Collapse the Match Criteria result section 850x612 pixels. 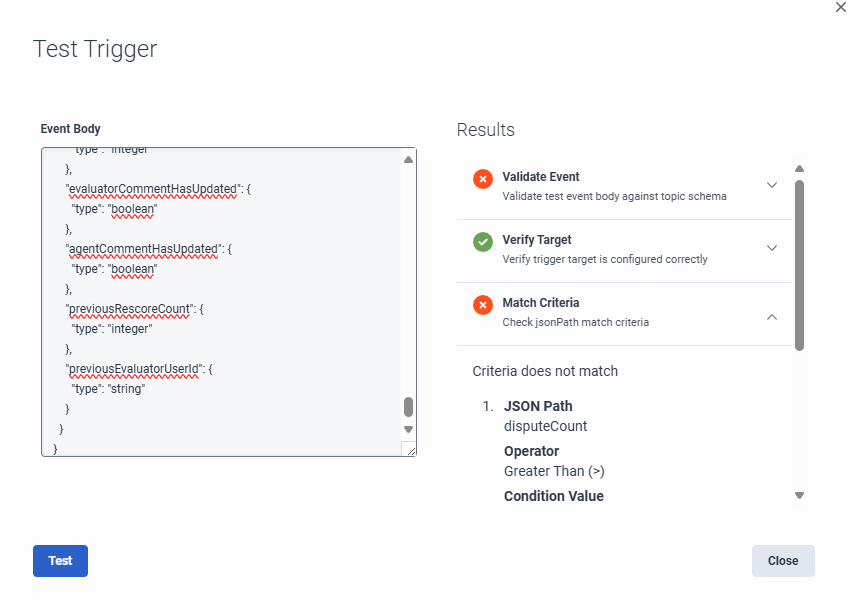pyautogui.click(x=772, y=317)
